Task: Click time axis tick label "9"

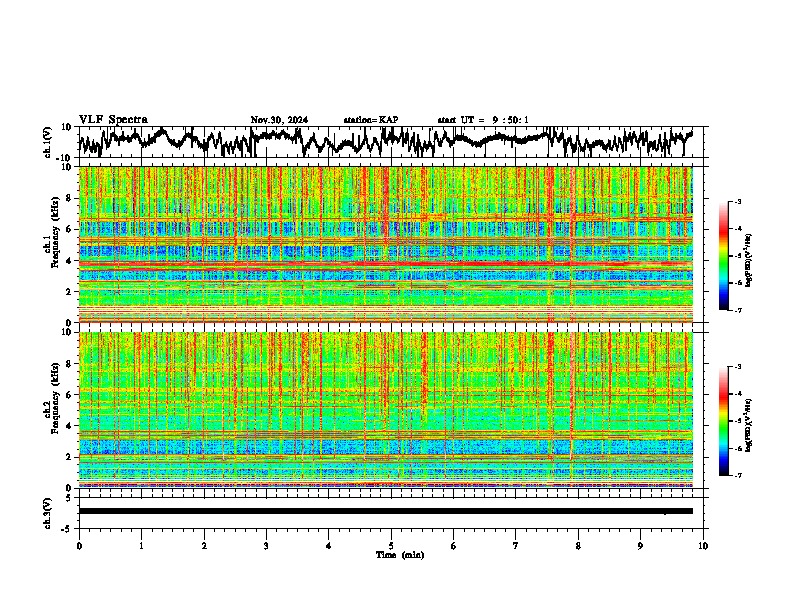Action: click(640, 545)
